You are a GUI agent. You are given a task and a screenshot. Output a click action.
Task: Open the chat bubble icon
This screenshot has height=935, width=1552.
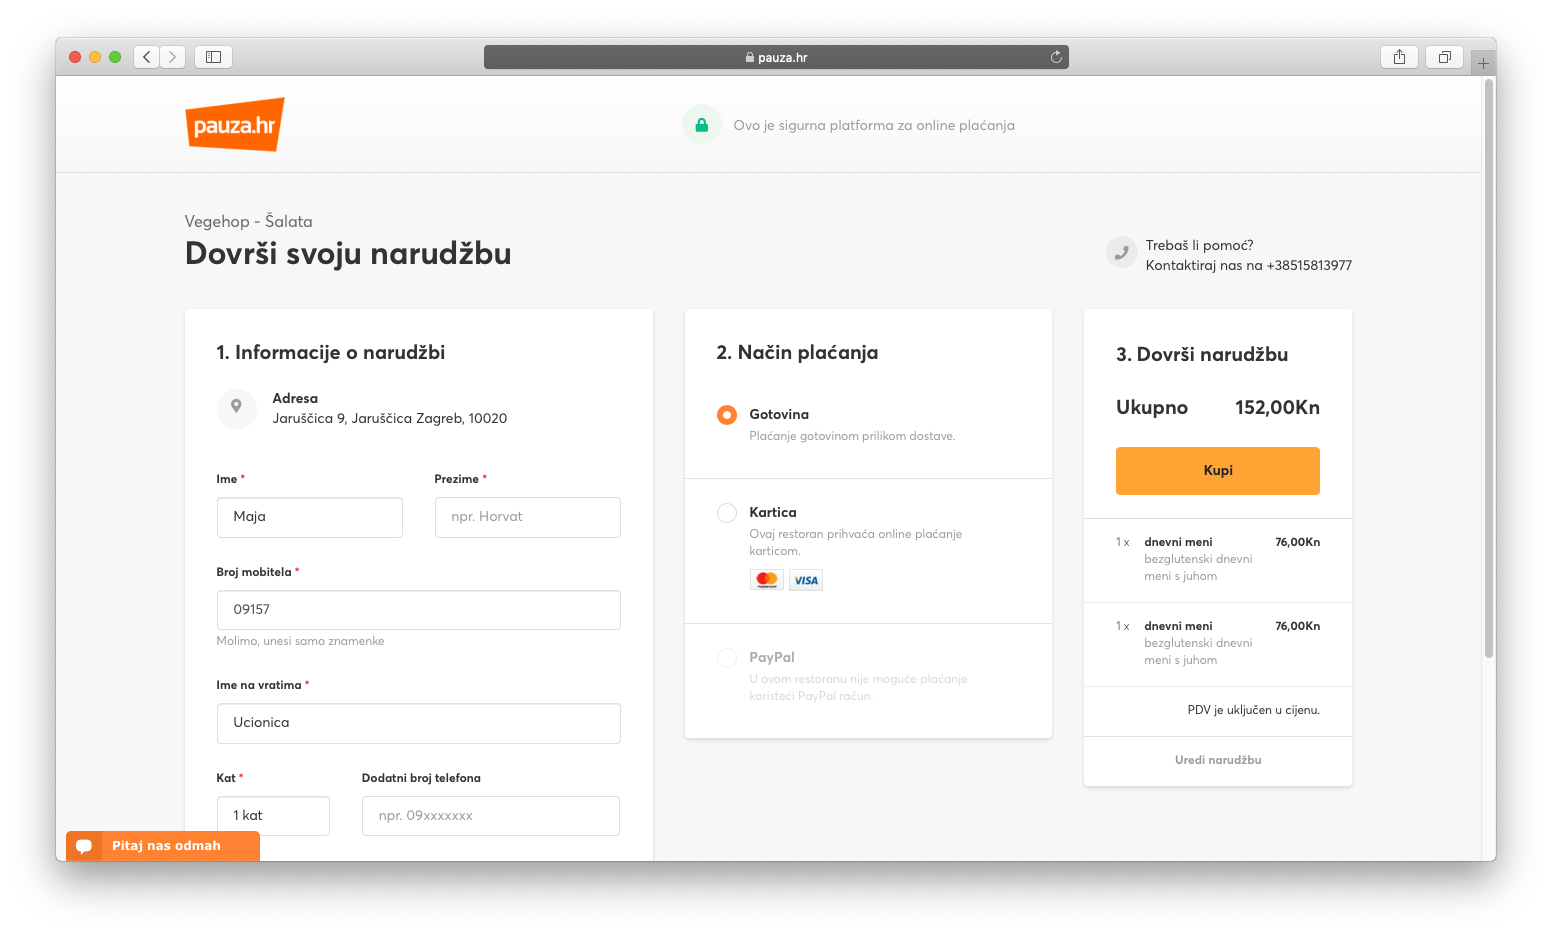click(85, 846)
